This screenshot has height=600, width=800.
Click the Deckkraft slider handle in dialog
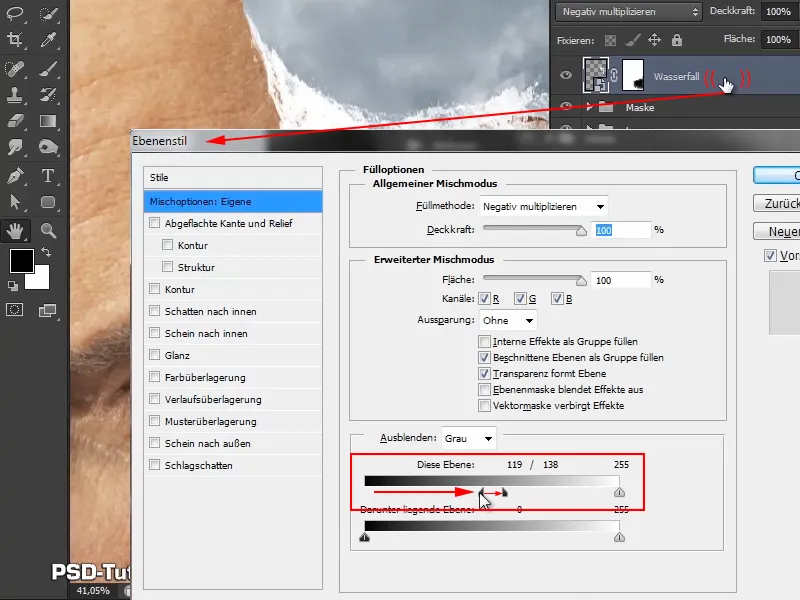click(581, 231)
